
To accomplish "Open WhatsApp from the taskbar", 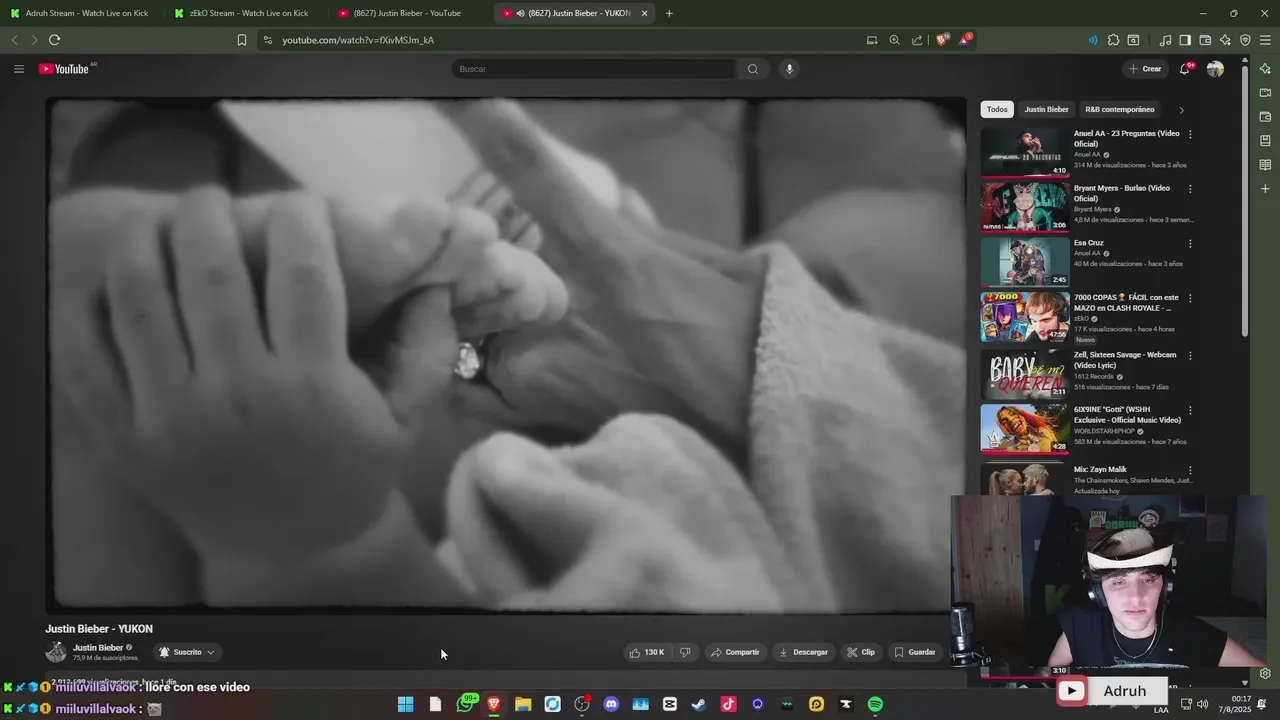I will pos(465,704).
